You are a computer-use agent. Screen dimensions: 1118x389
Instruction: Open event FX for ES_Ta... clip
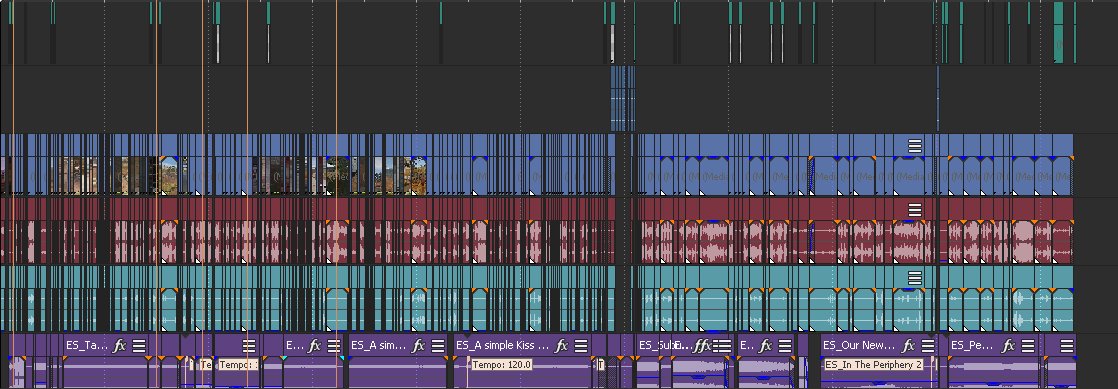point(120,346)
